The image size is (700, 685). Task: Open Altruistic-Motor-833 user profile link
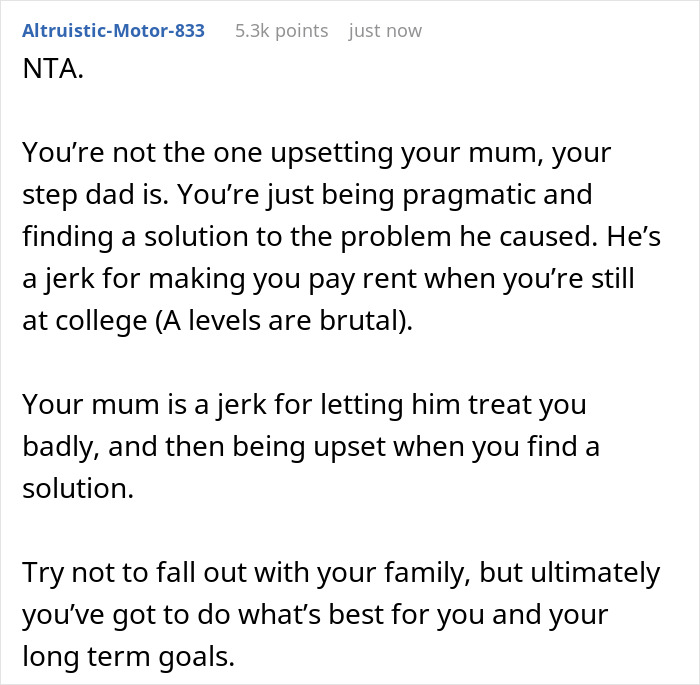coord(113,31)
